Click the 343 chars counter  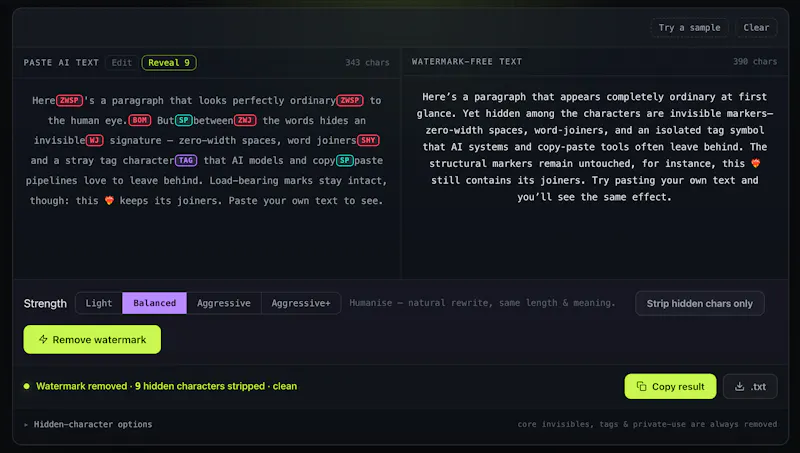click(367, 63)
